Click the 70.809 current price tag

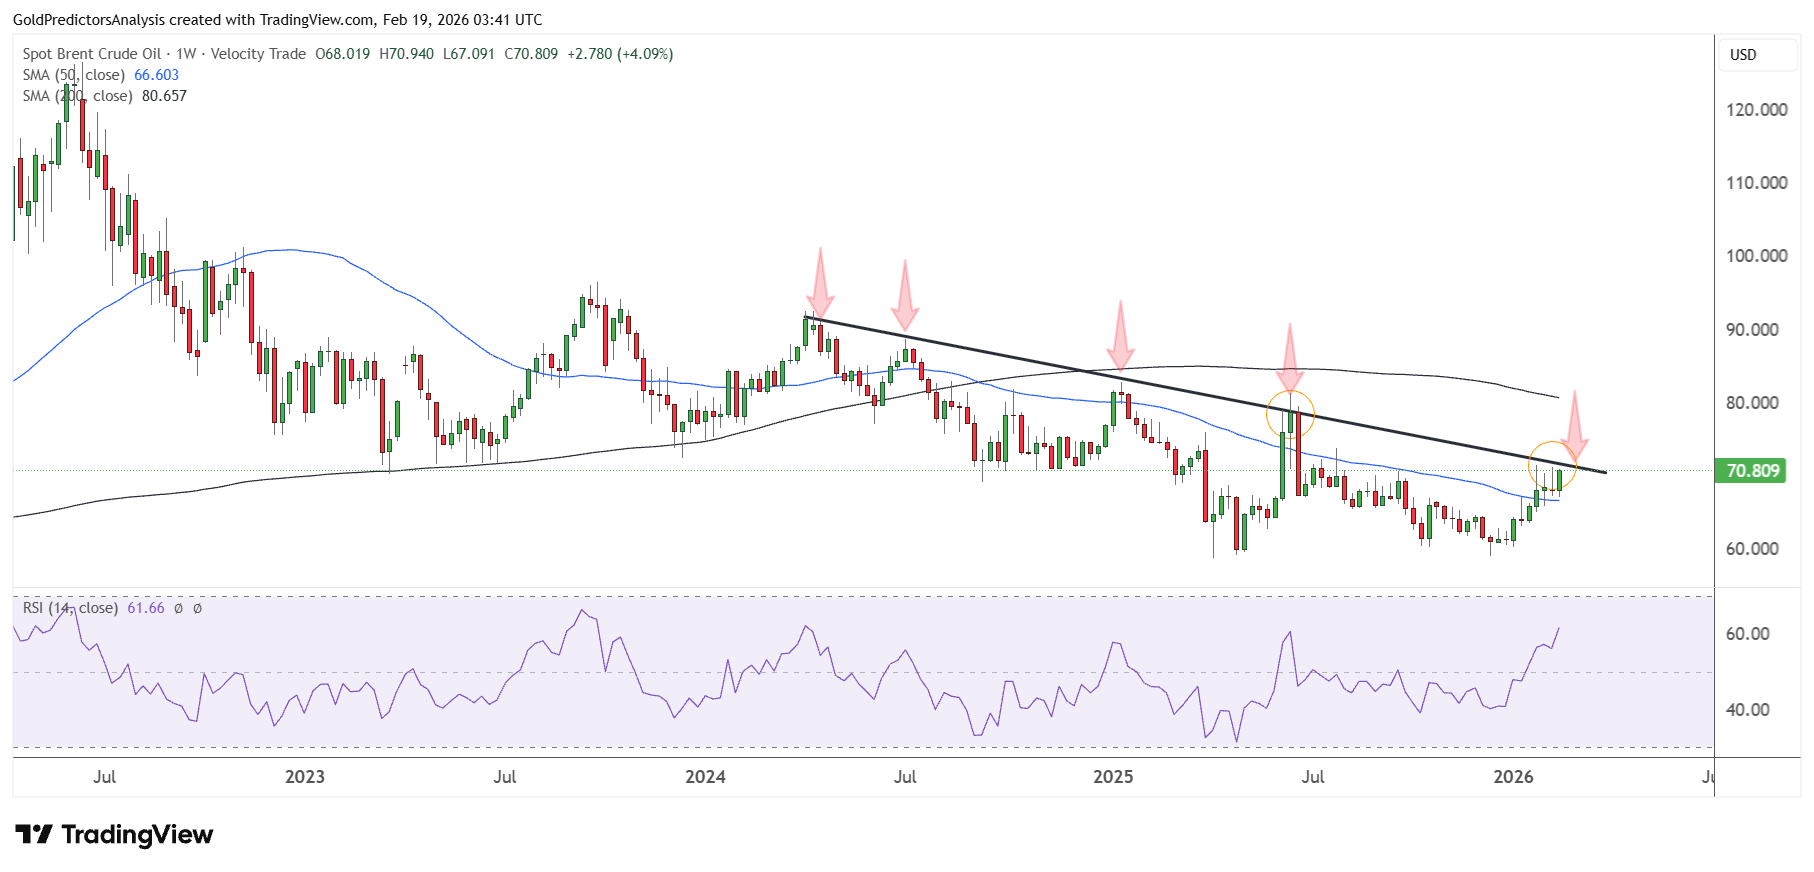tap(1751, 470)
